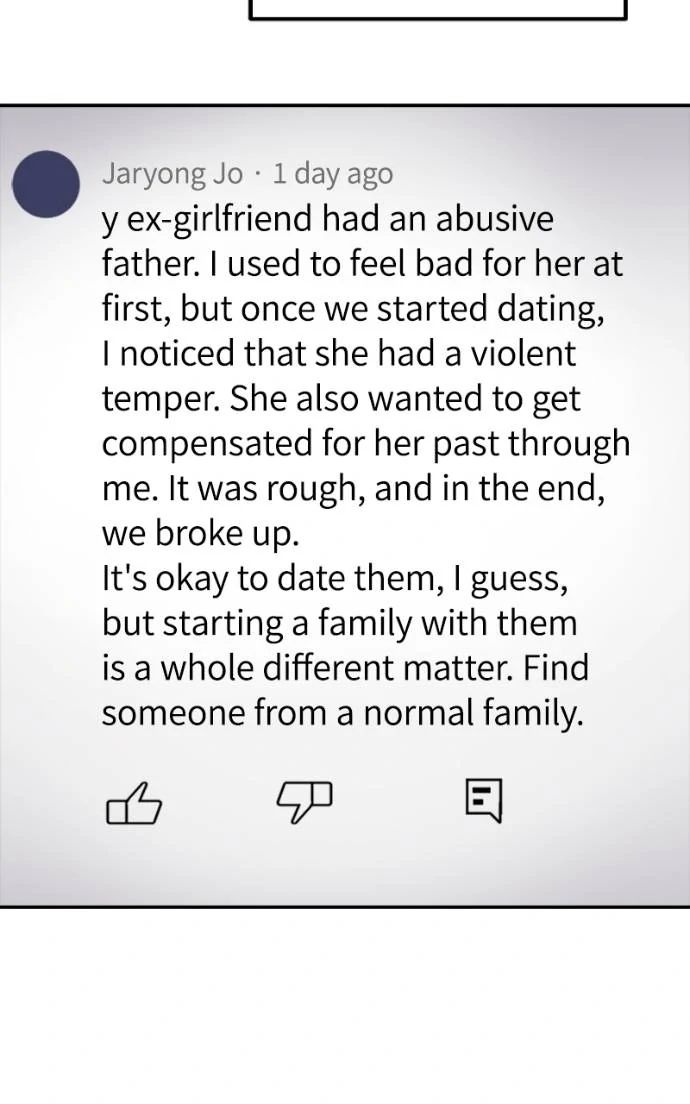Click the round blue profile avatar

(46, 184)
